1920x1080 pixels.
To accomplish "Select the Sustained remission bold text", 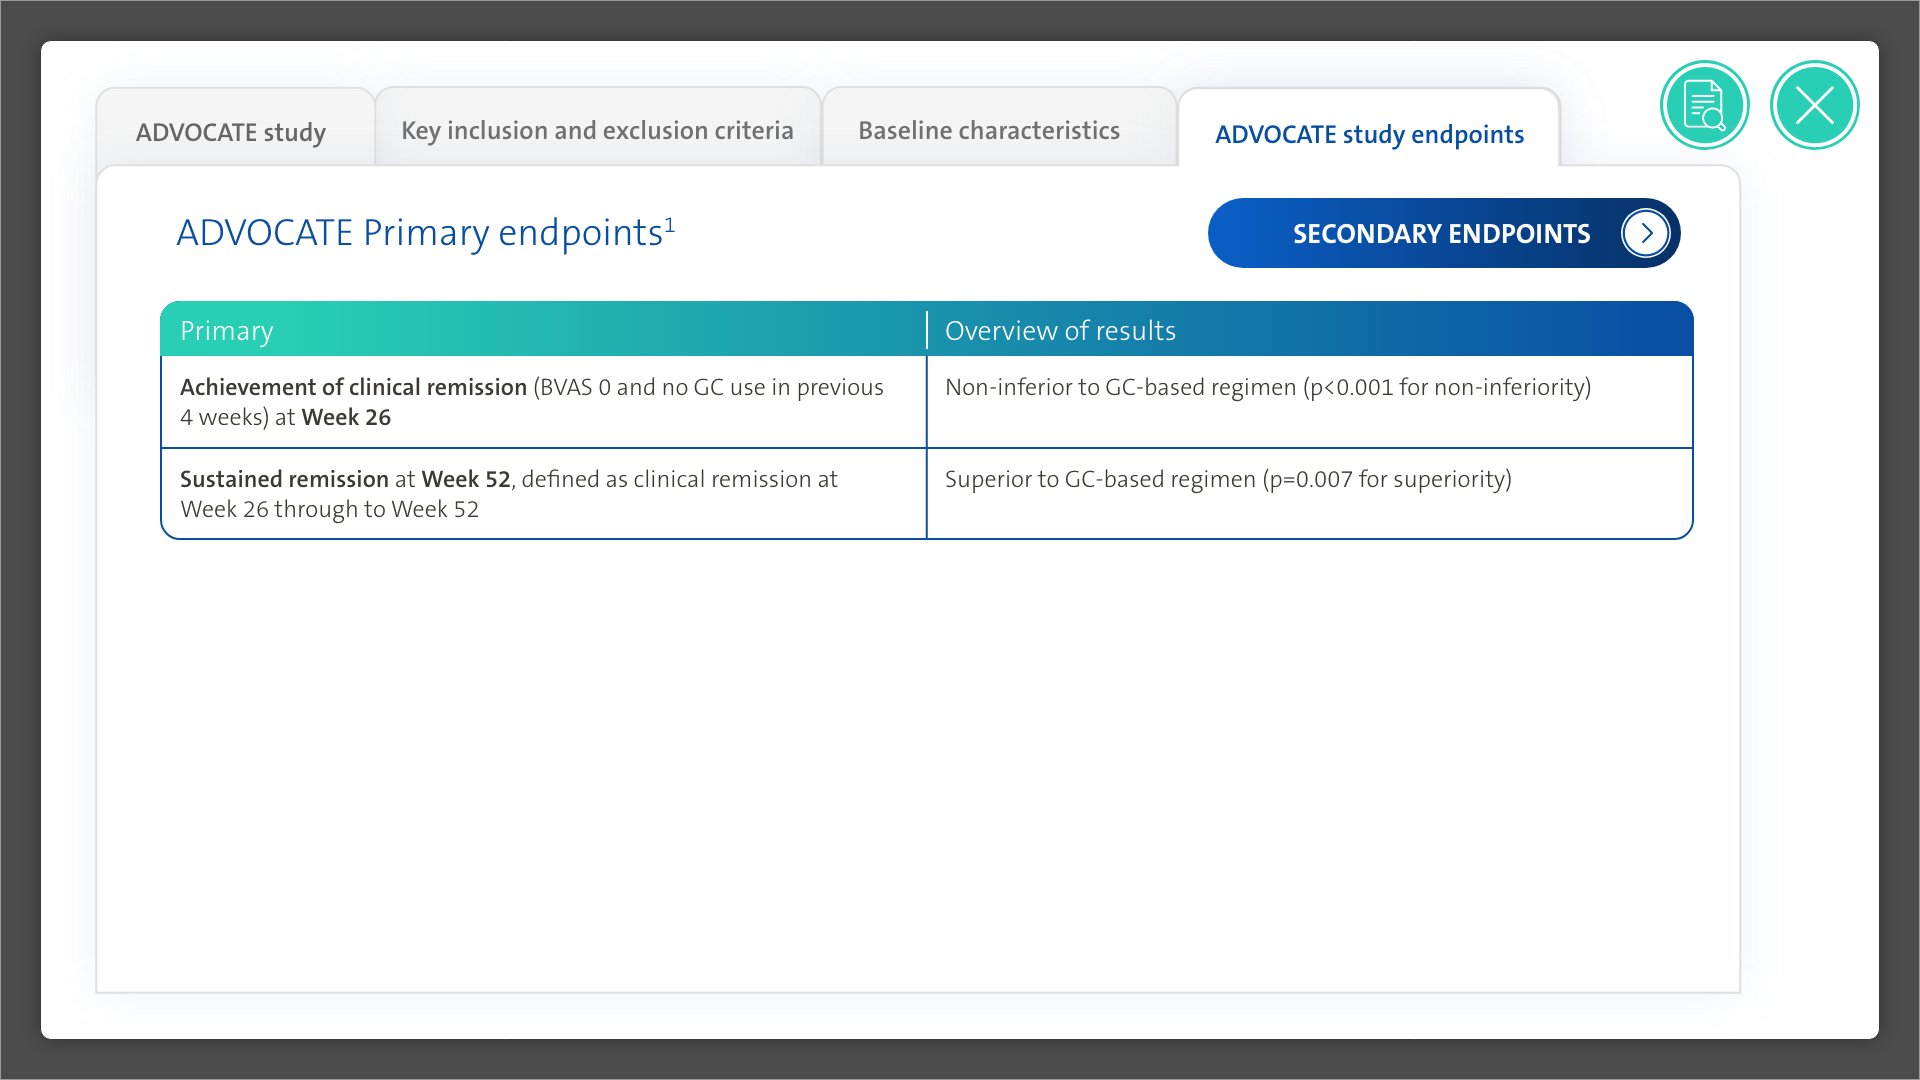I will coord(284,479).
